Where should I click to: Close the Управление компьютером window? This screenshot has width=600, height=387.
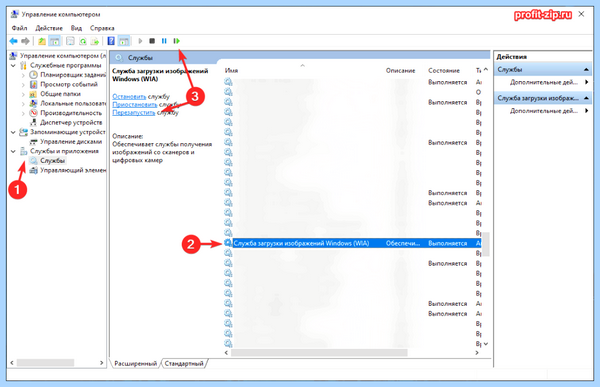coord(581,14)
